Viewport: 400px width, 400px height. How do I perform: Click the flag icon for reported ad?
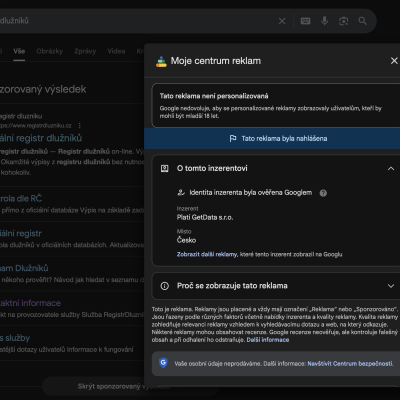(233, 138)
